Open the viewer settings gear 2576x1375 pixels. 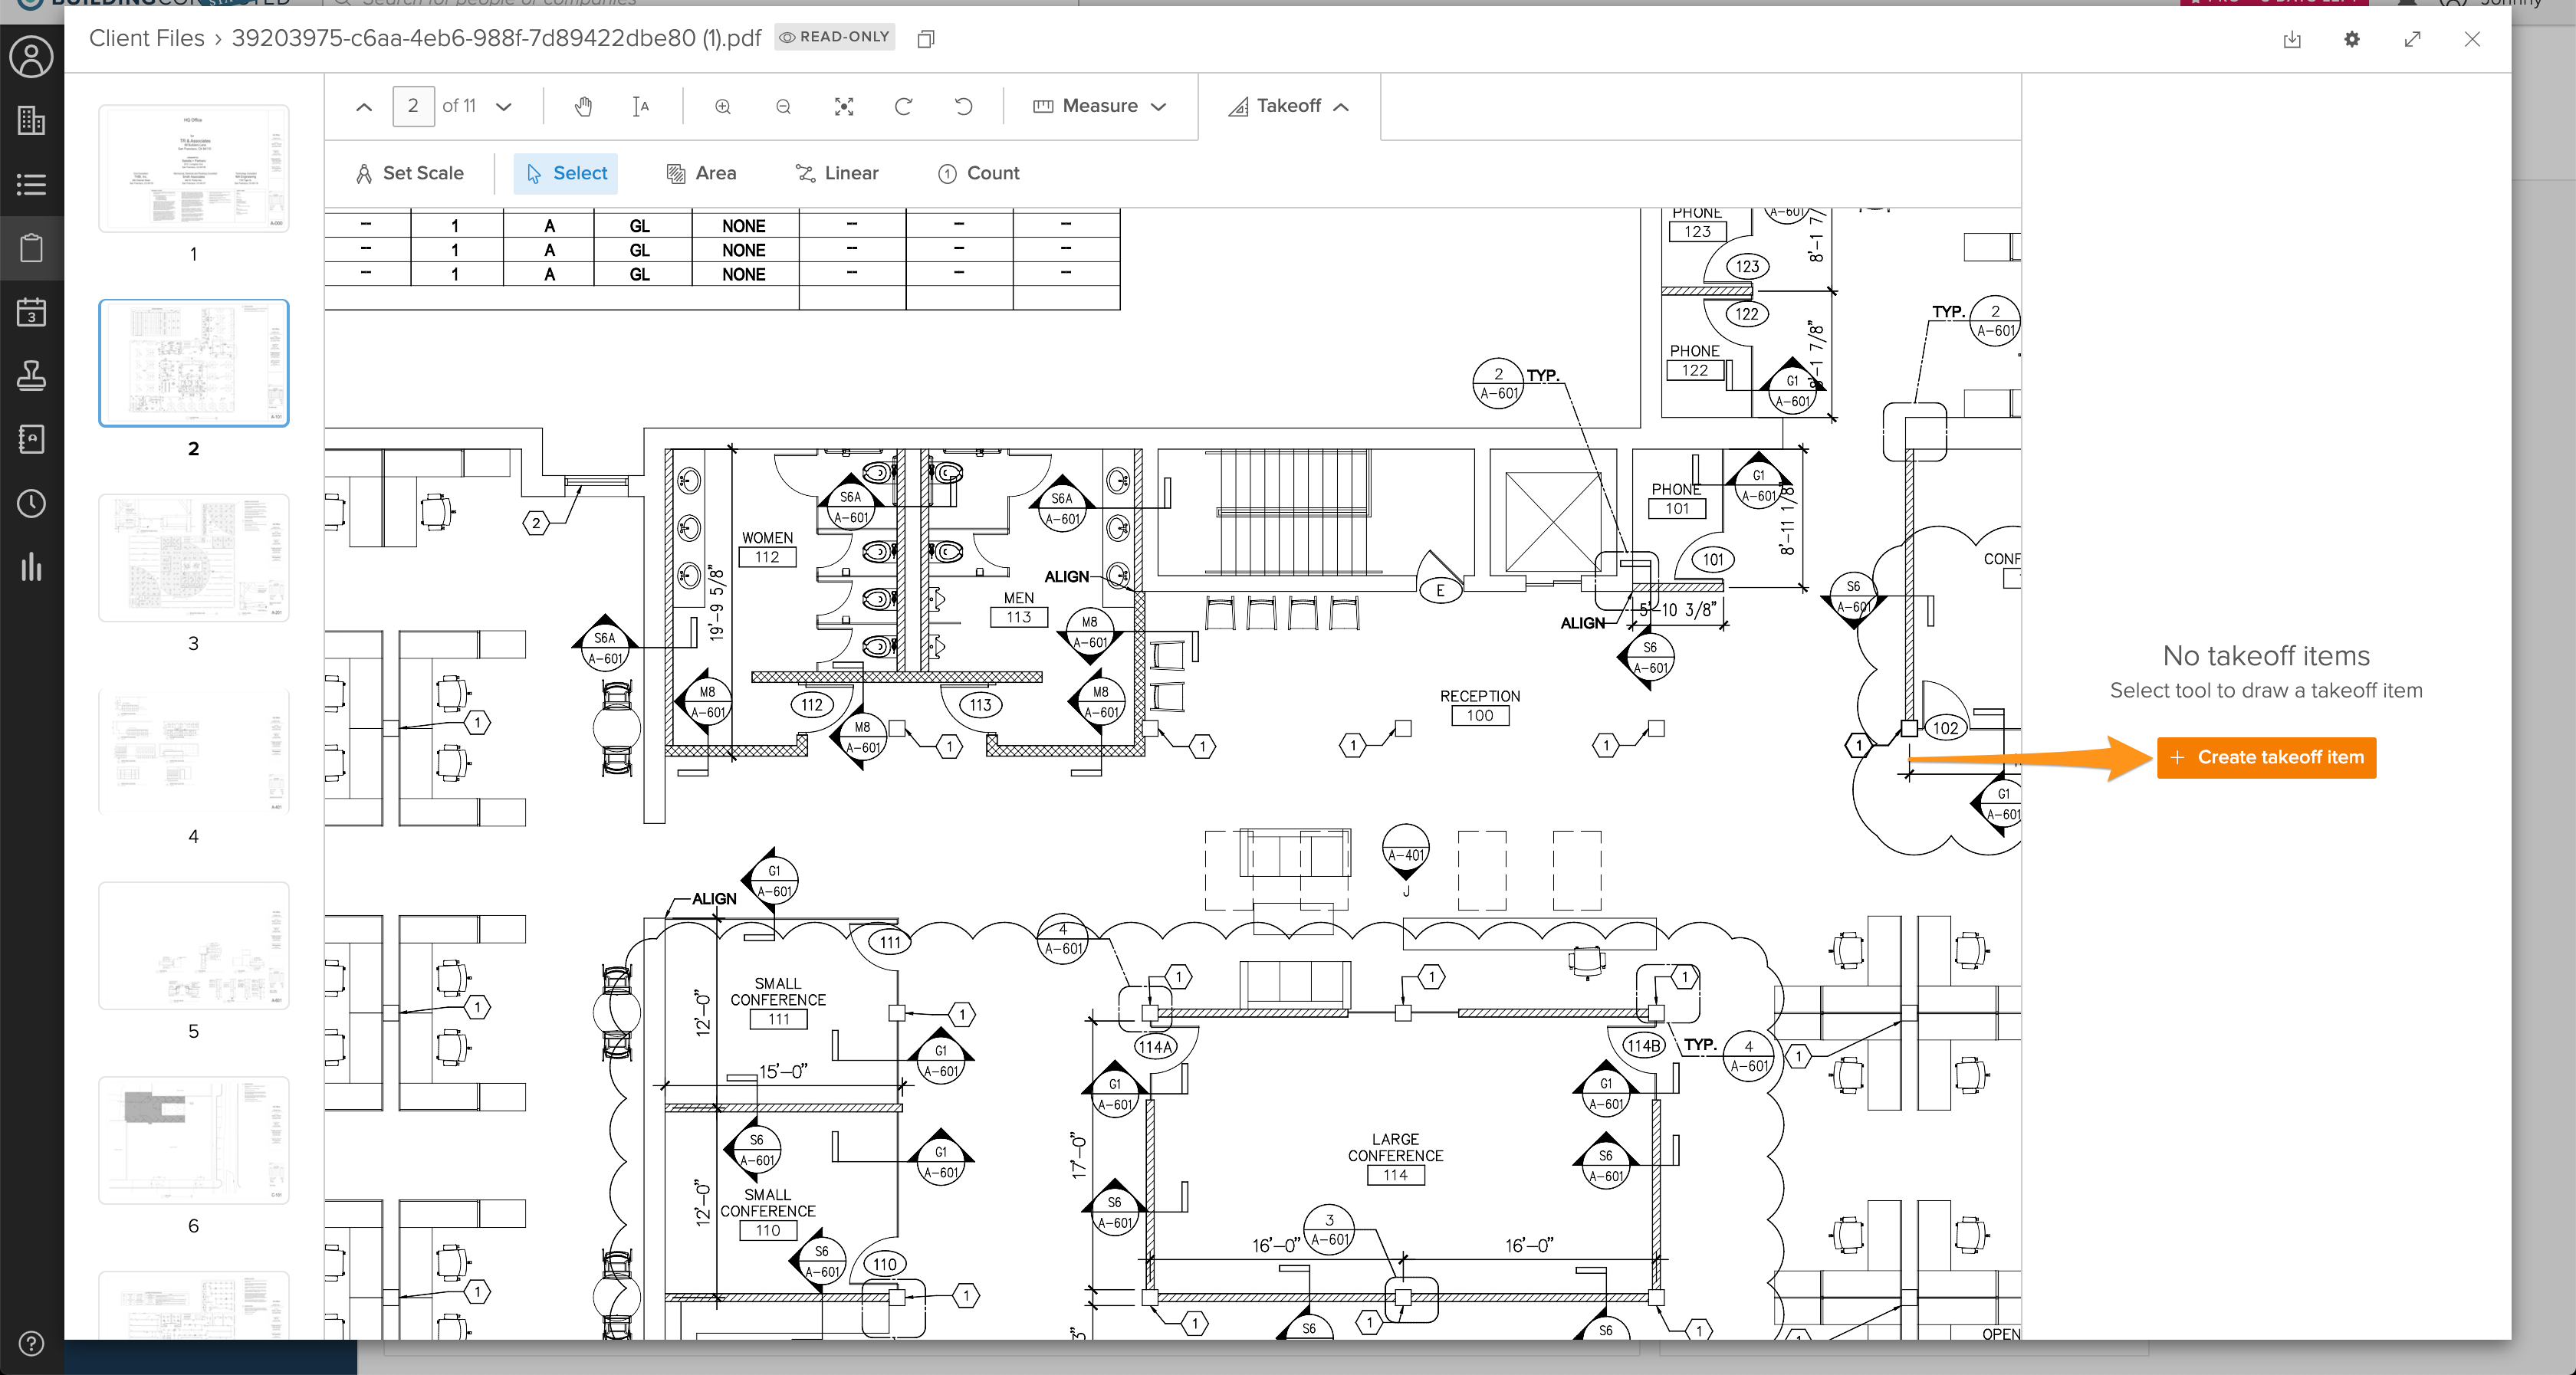click(x=2352, y=39)
